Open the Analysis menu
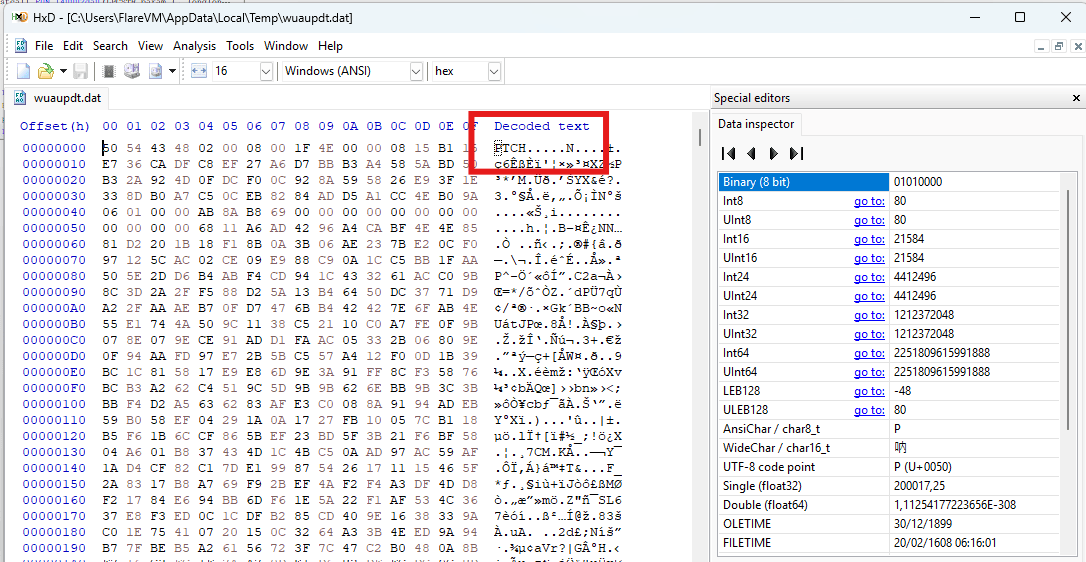This screenshot has width=1086, height=562. pyautogui.click(x=195, y=46)
